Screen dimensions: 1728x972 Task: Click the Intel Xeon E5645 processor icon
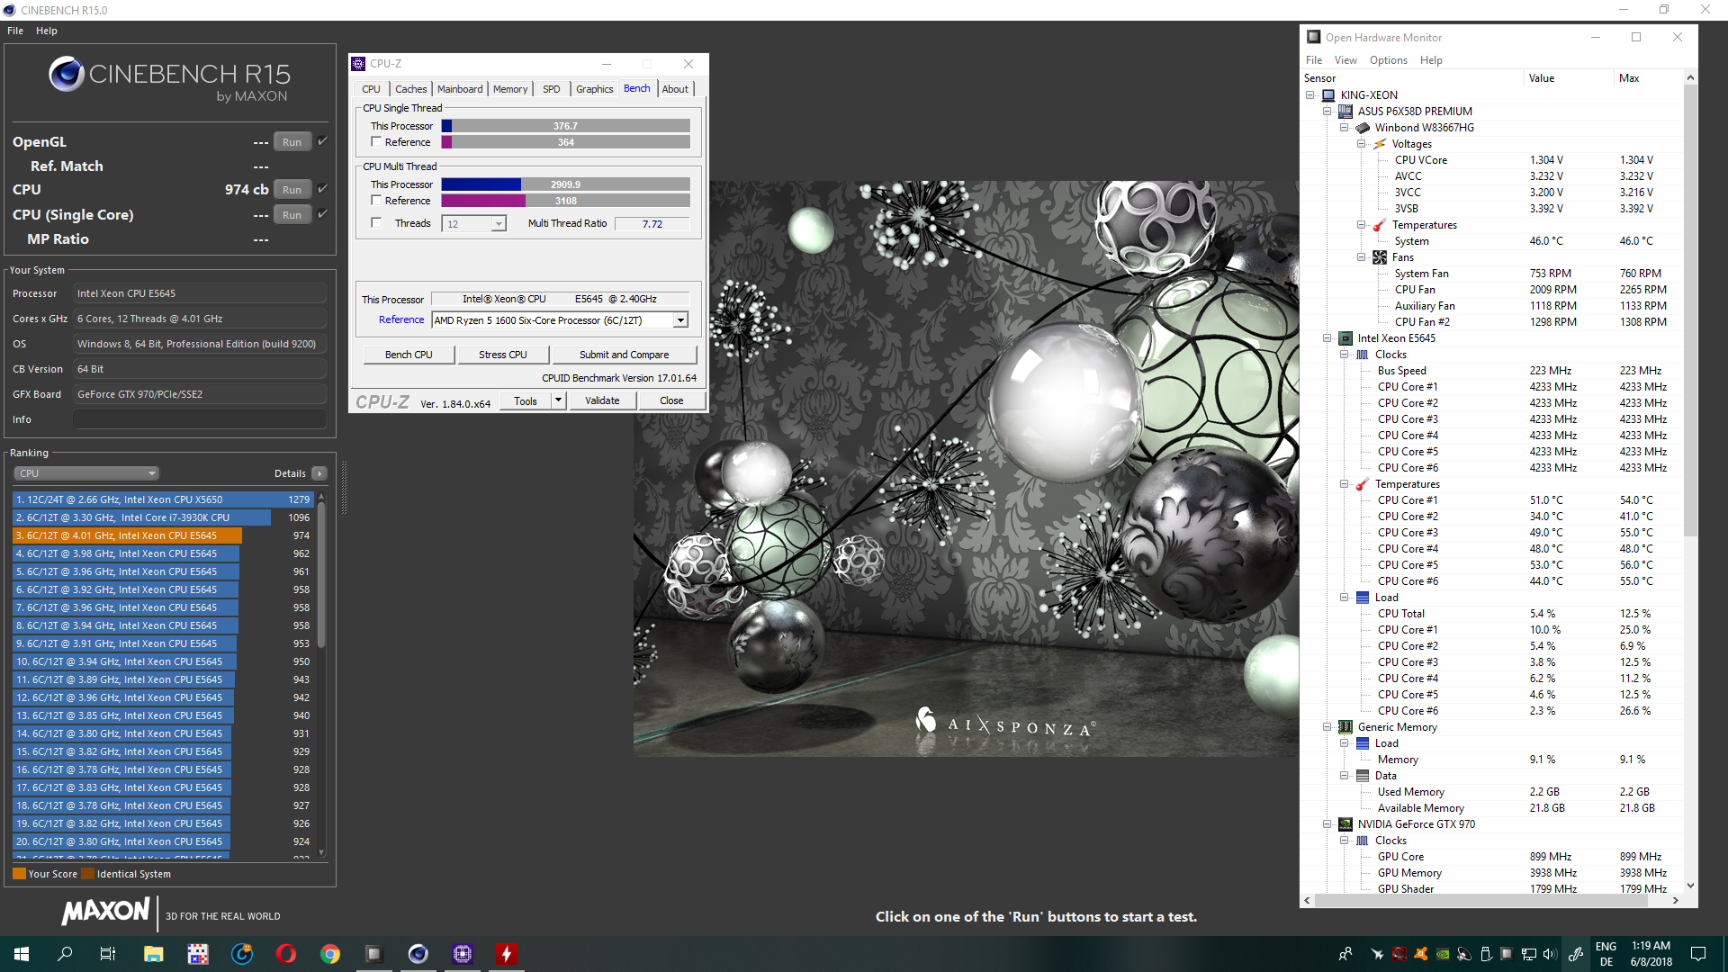(1345, 338)
